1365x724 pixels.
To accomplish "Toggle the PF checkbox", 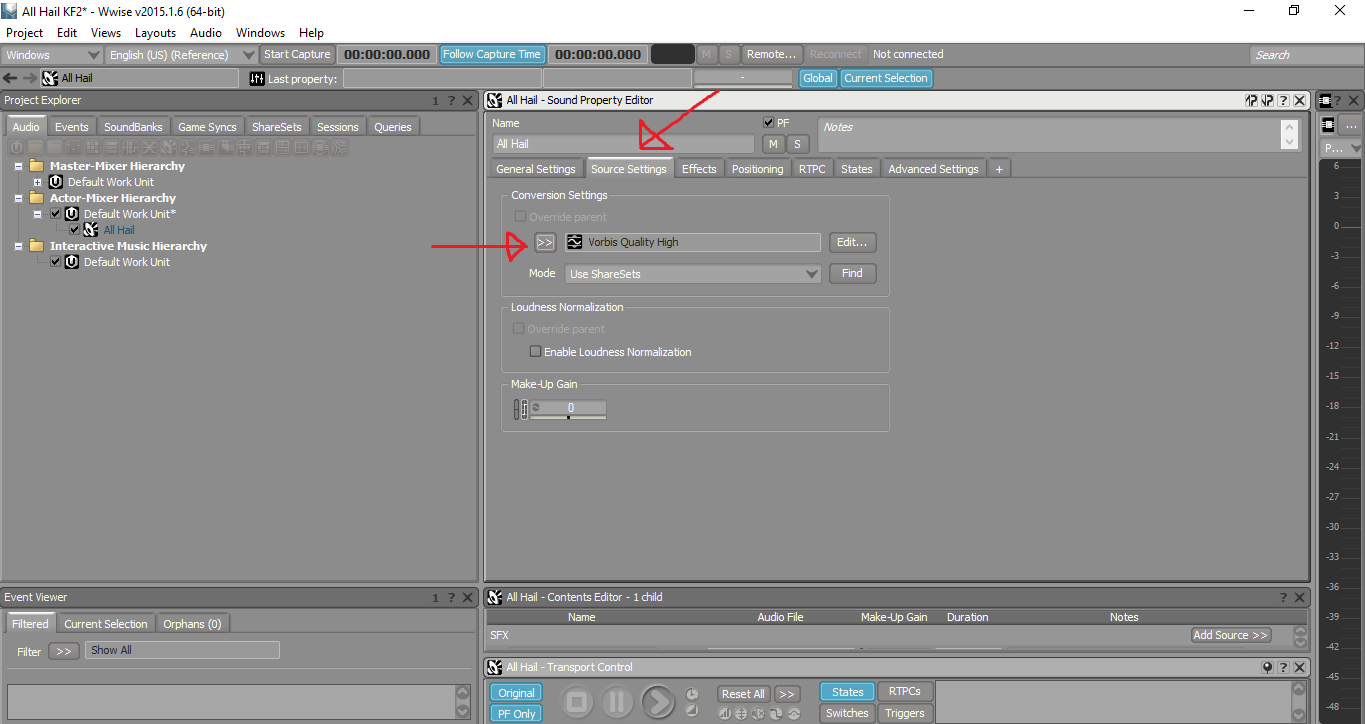I will (x=768, y=123).
